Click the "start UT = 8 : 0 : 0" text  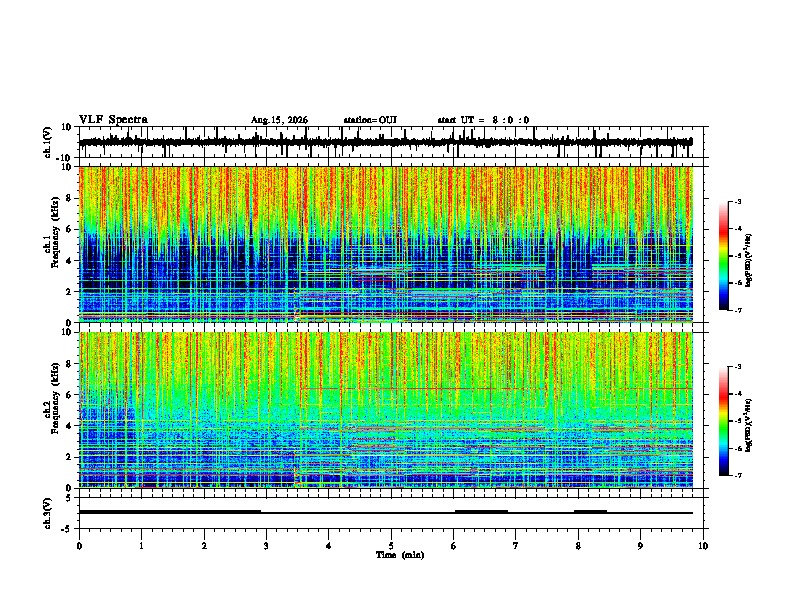(483, 120)
